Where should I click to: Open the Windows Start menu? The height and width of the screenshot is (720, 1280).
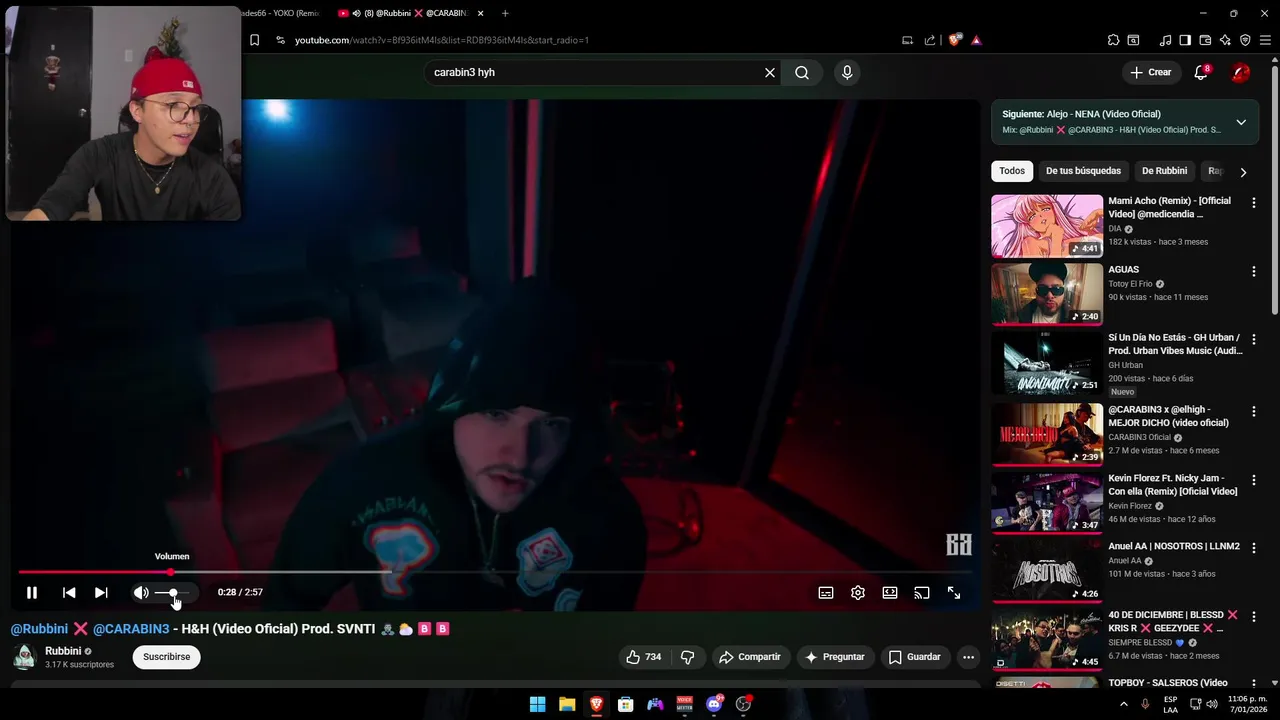(537, 704)
